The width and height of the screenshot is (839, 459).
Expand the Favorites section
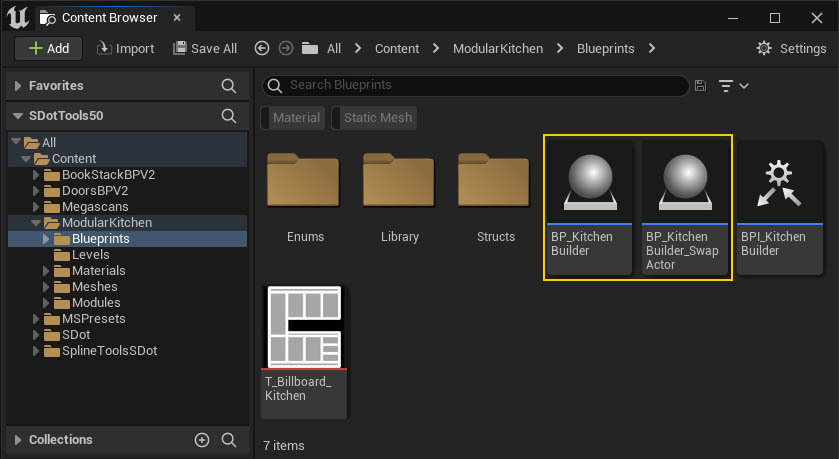pos(18,86)
